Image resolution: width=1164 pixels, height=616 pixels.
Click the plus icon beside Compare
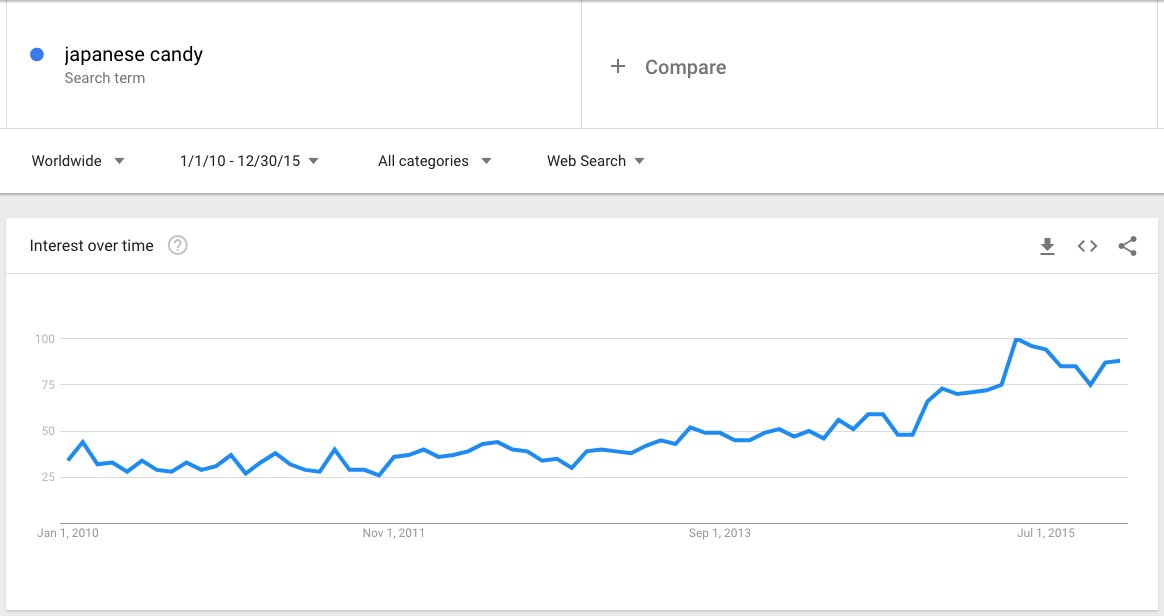tap(618, 67)
